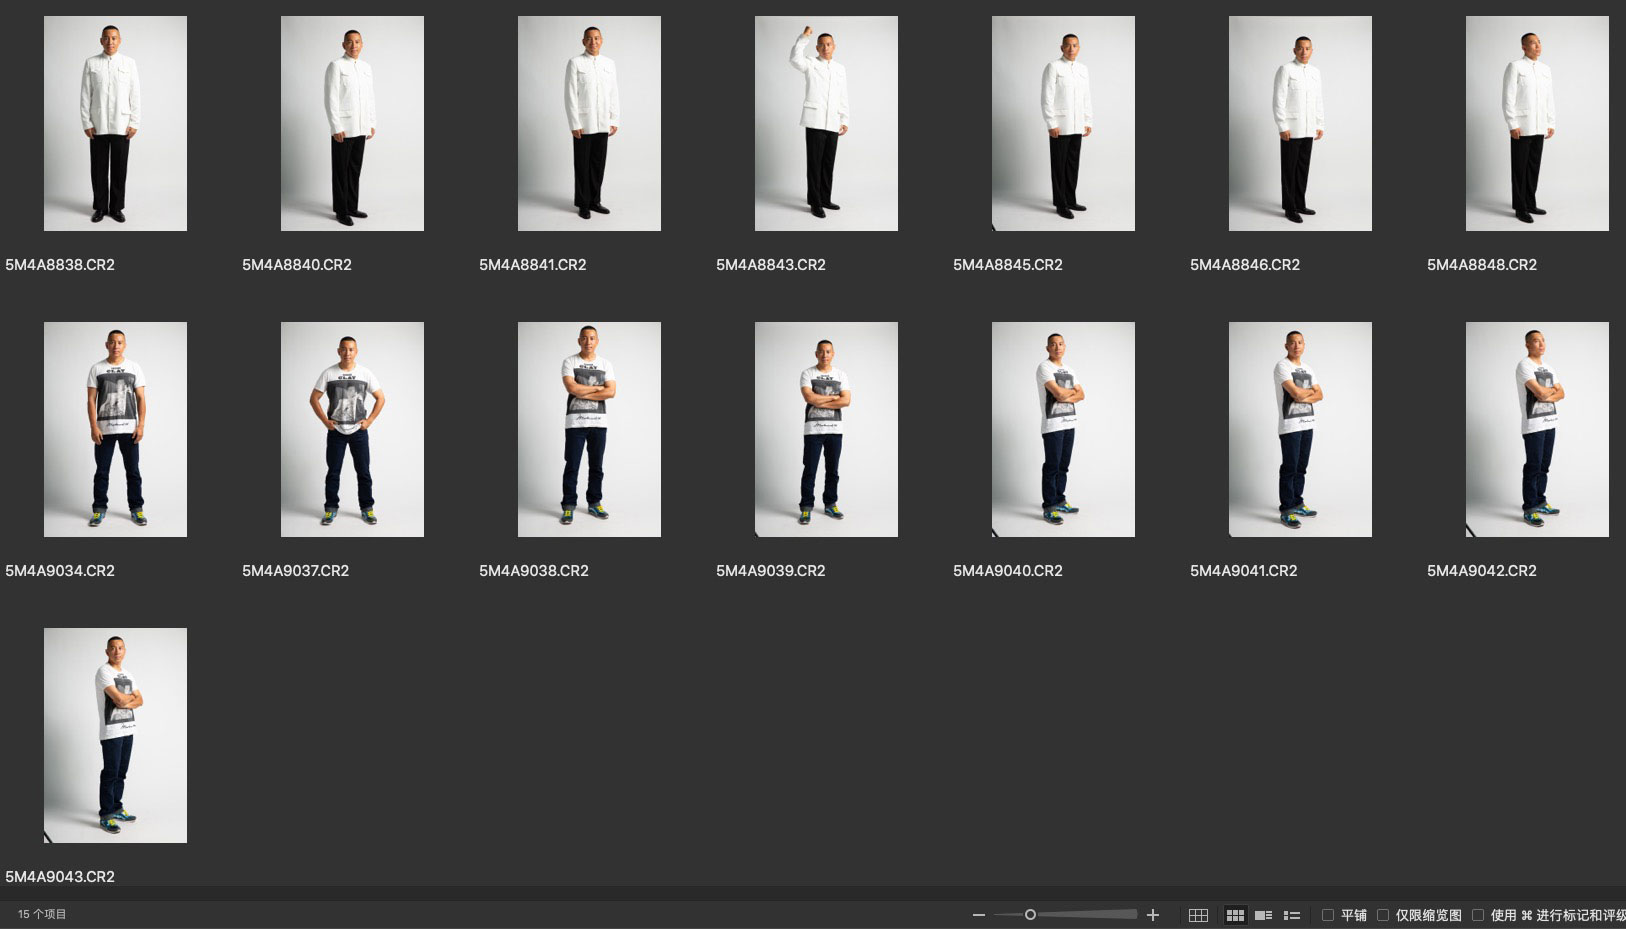Select the raised-fist photo 5M4A8843.CR2
The image size is (1626, 929).
pos(826,123)
